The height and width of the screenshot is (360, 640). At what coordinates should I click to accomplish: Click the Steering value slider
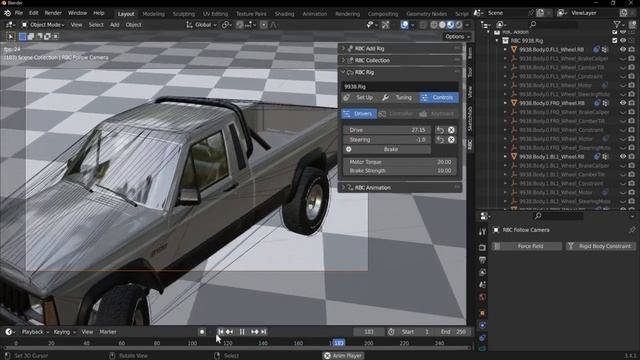(x=387, y=140)
